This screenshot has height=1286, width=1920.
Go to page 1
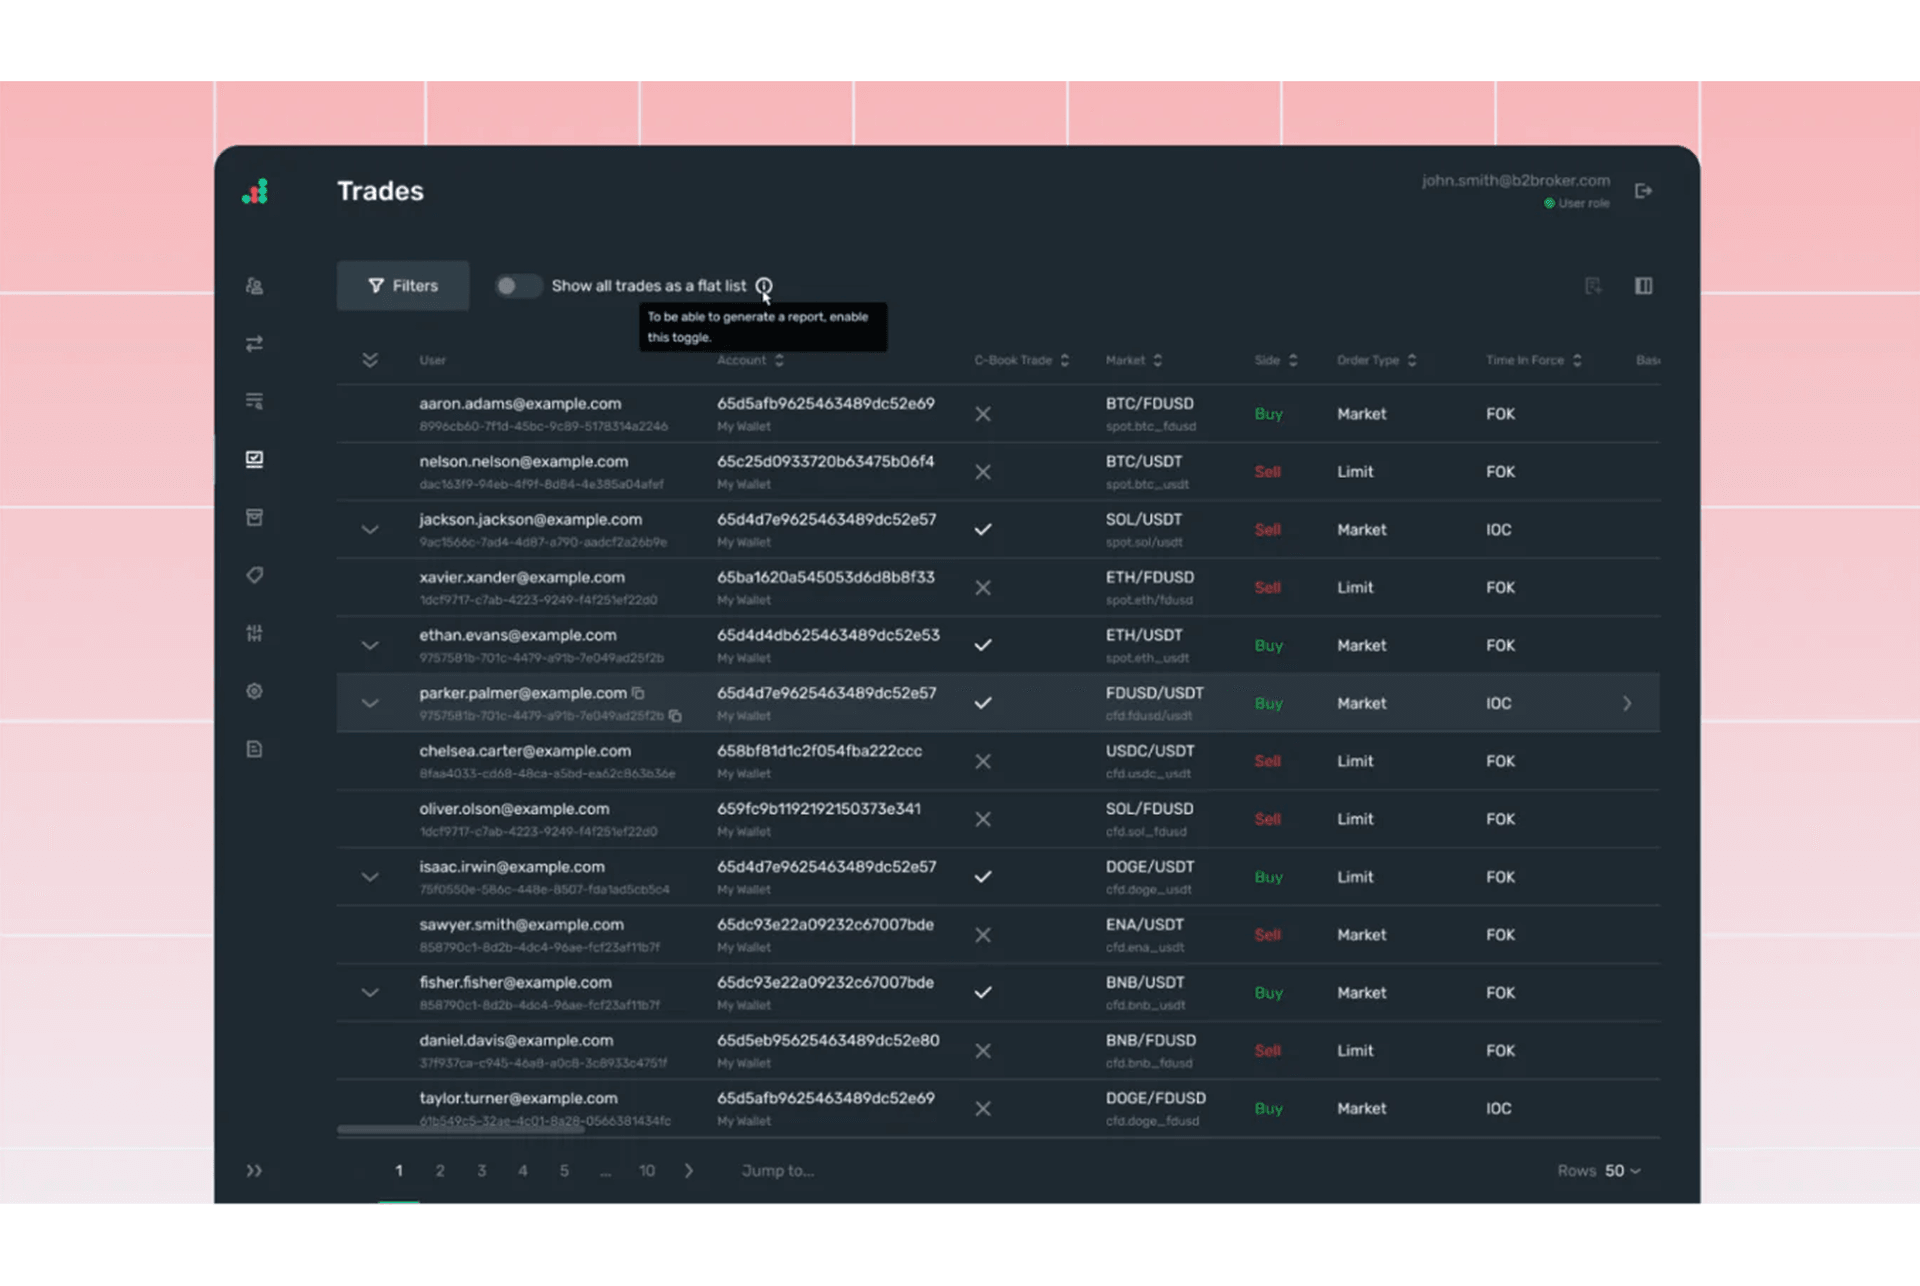(x=399, y=1171)
